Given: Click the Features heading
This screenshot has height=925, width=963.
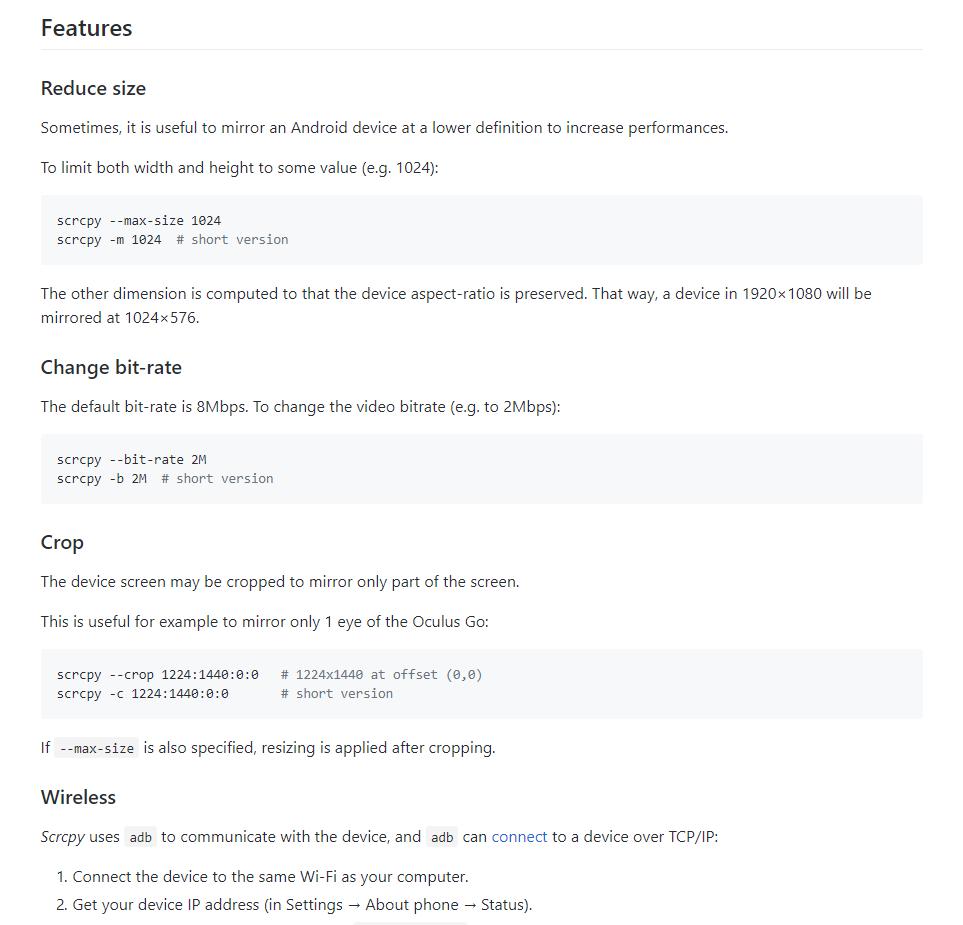Looking at the screenshot, I should point(86,28).
